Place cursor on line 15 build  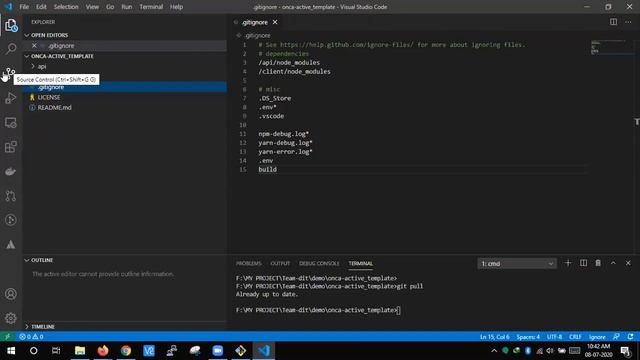pos(268,169)
